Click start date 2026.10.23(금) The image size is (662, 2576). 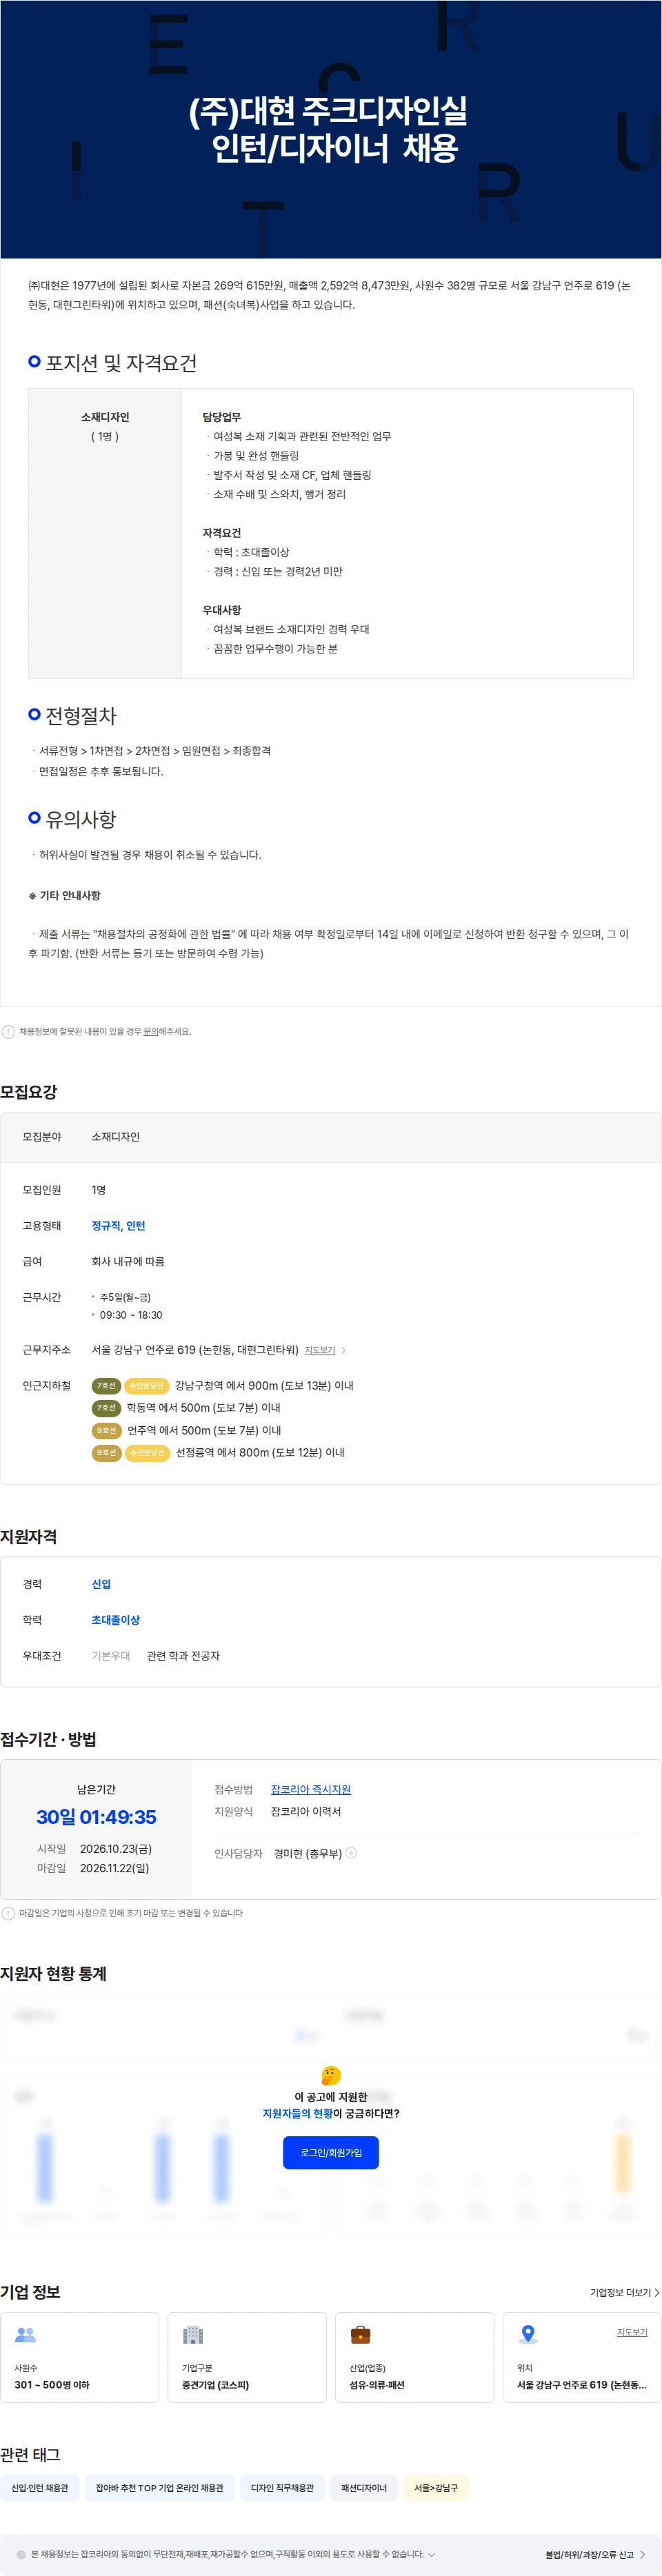pyautogui.click(x=116, y=1849)
